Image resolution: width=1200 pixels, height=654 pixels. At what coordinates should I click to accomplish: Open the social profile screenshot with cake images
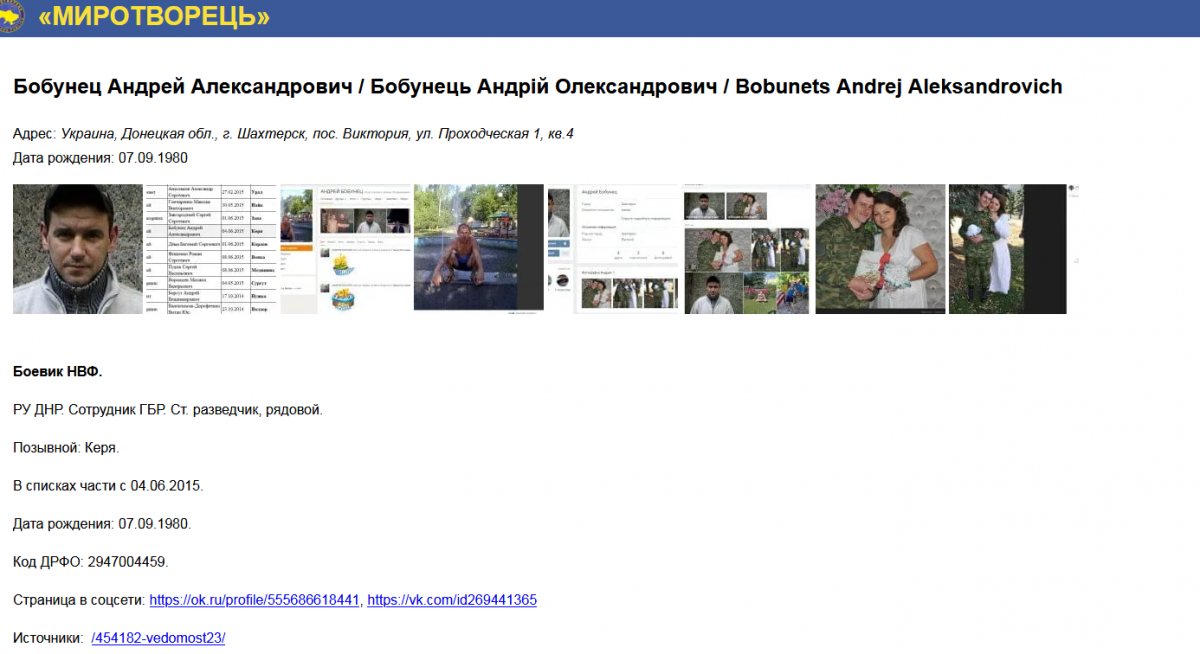click(x=345, y=249)
